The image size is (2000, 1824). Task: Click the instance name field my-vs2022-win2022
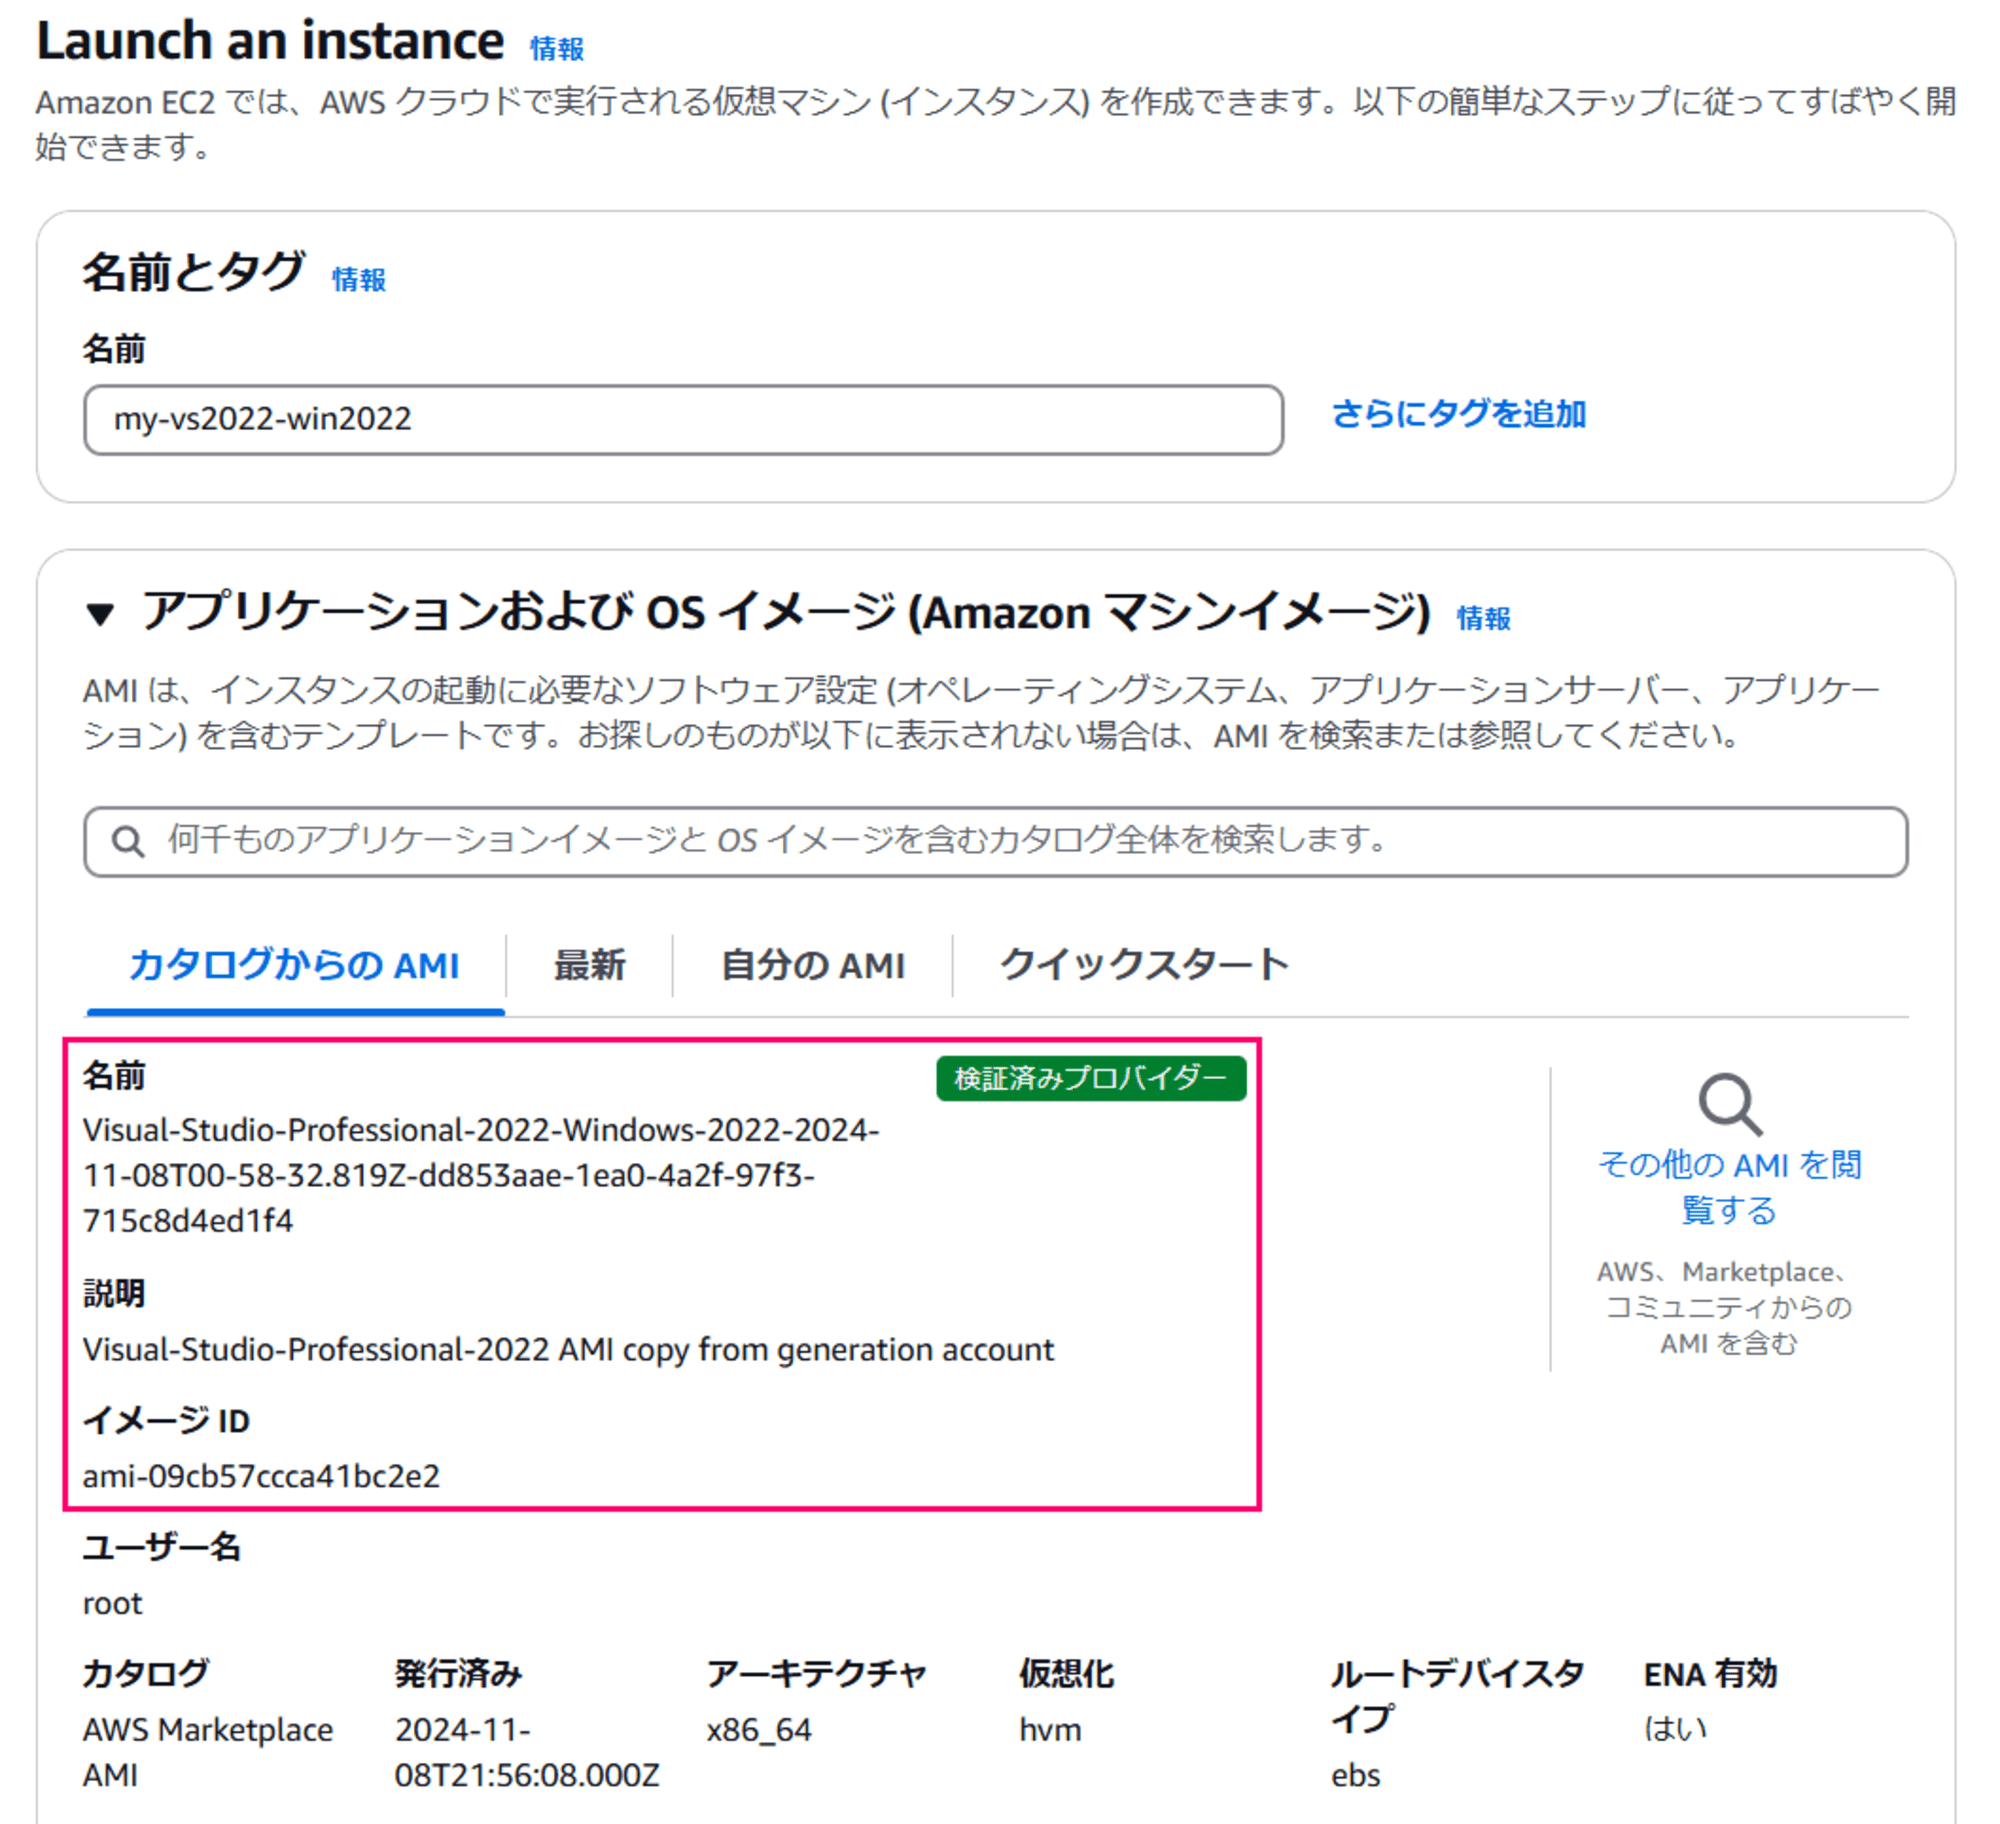(x=683, y=419)
